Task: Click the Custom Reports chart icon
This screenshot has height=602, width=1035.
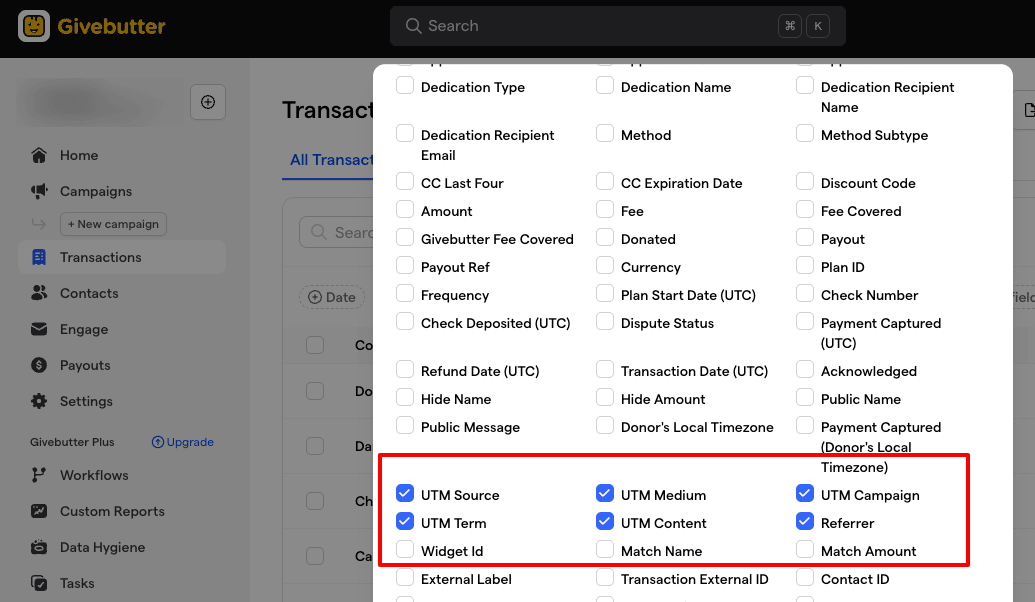Action: tap(39, 511)
